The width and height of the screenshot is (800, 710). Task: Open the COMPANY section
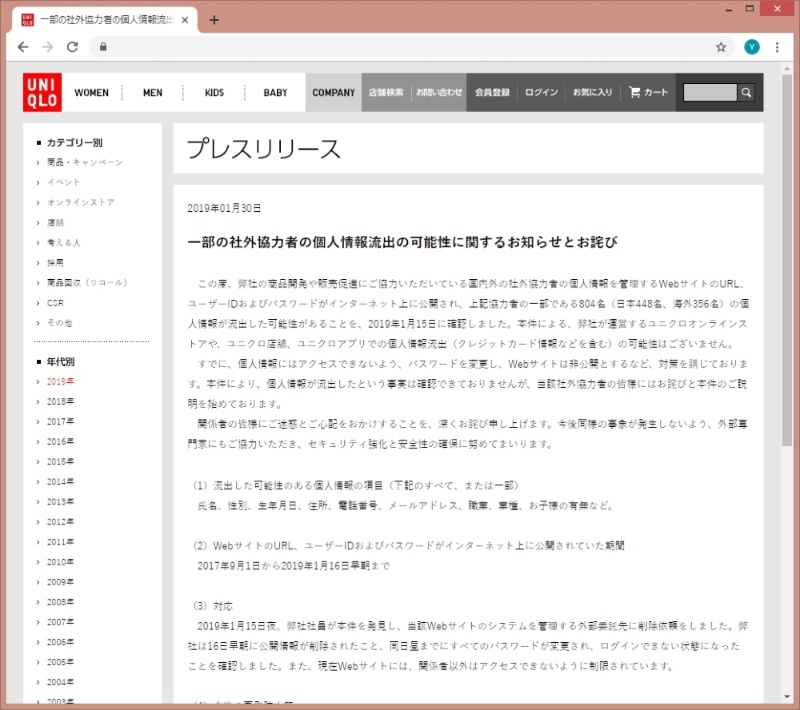tap(333, 93)
